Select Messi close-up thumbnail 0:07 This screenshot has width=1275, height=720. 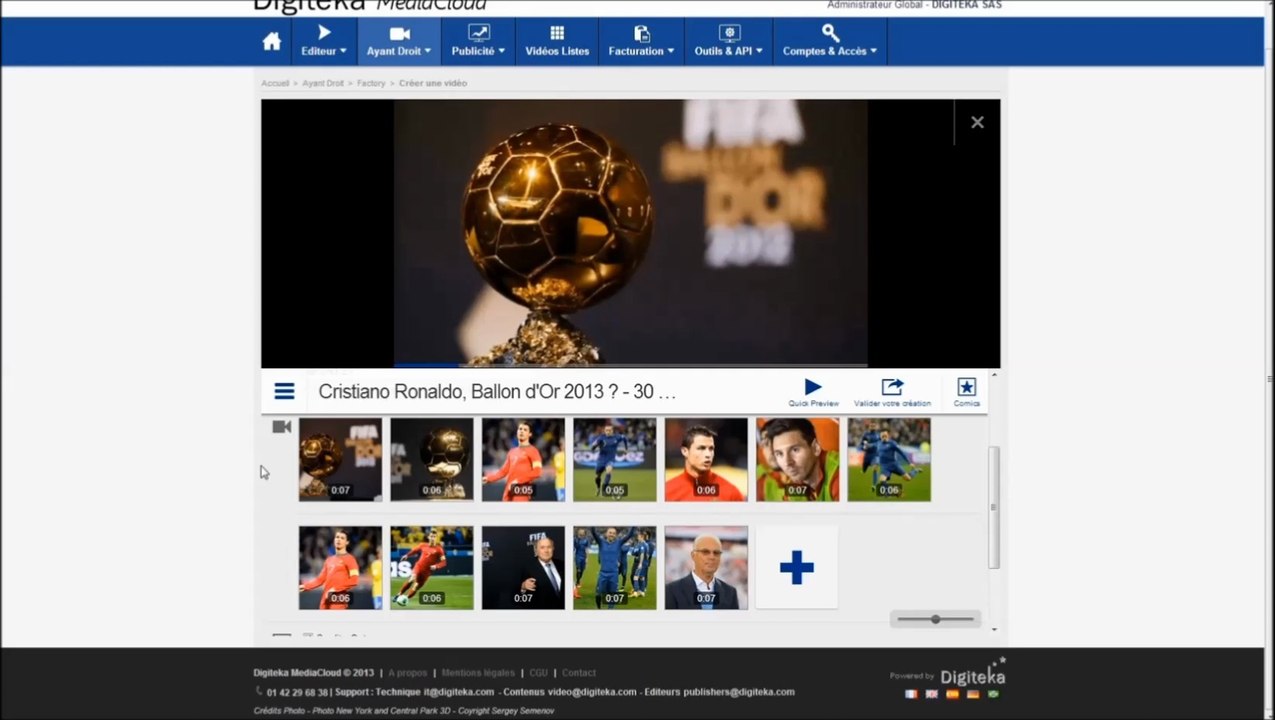798,460
